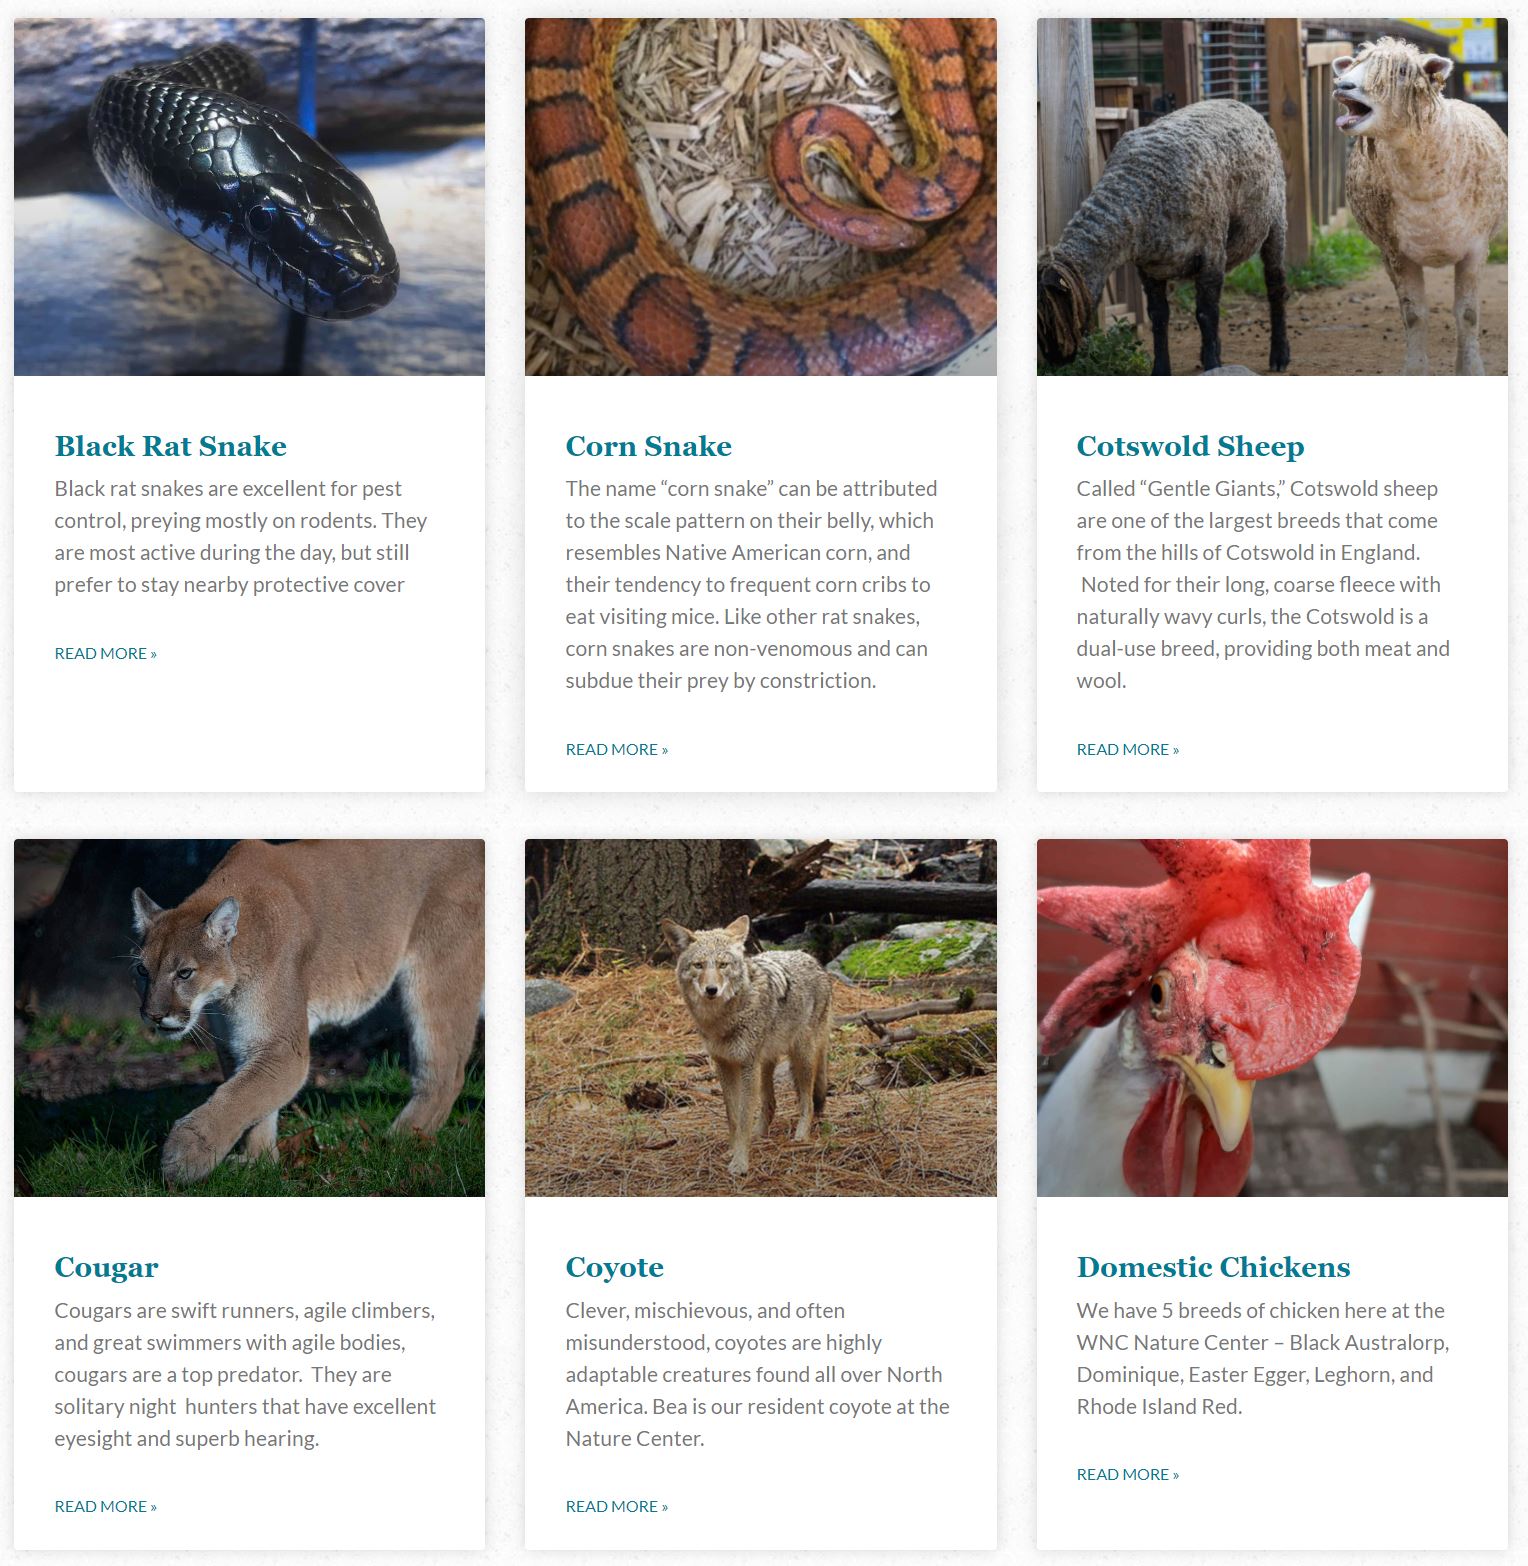This screenshot has height=1566, width=1528.
Task: Open the Black Rat Snake photo
Action: pos(249,197)
